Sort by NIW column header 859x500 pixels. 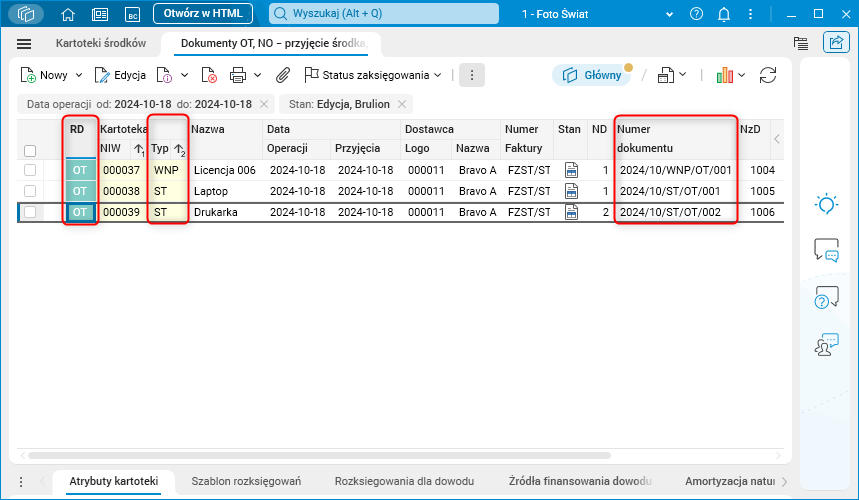111,148
